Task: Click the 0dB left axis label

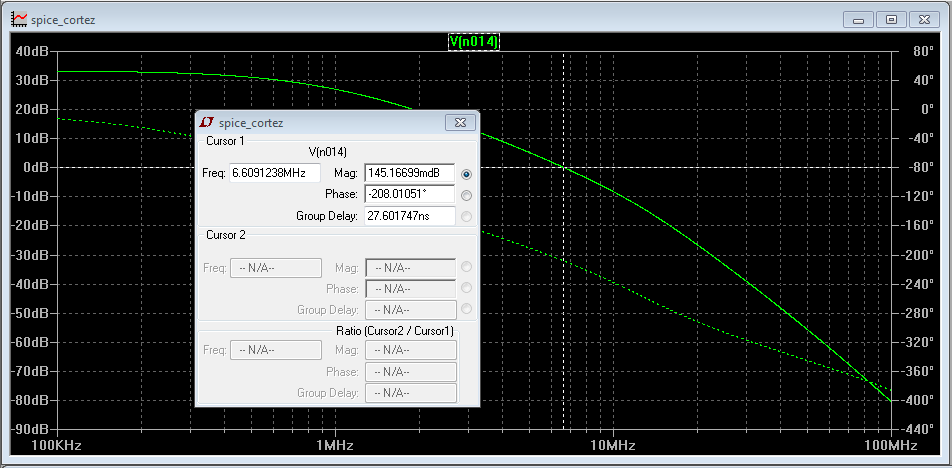Action: click(x=35, y=167)
